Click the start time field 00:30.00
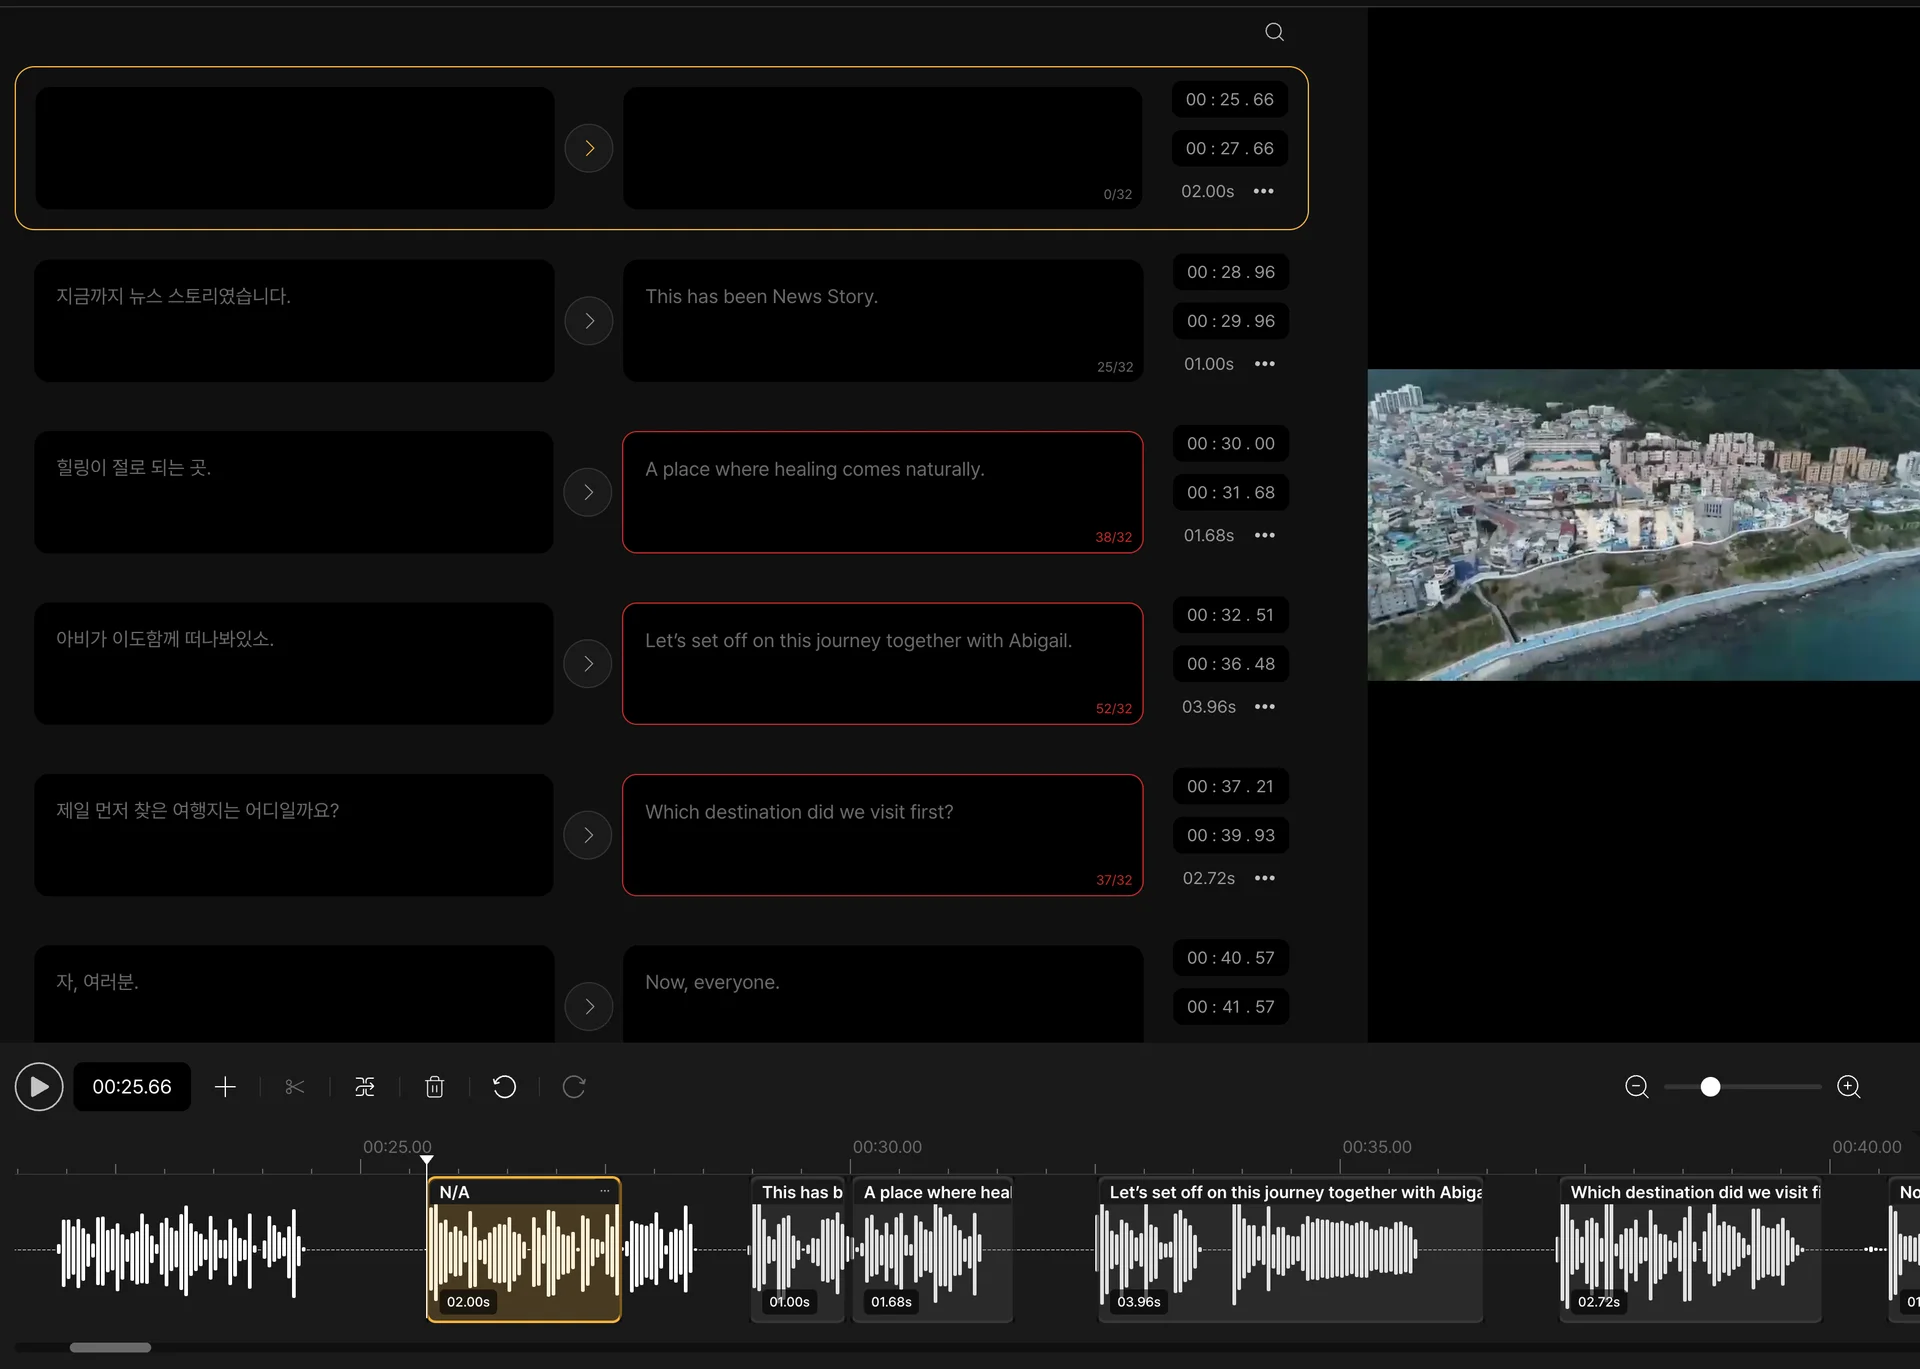1920x1369 pixels. [x=1230, y=444]
